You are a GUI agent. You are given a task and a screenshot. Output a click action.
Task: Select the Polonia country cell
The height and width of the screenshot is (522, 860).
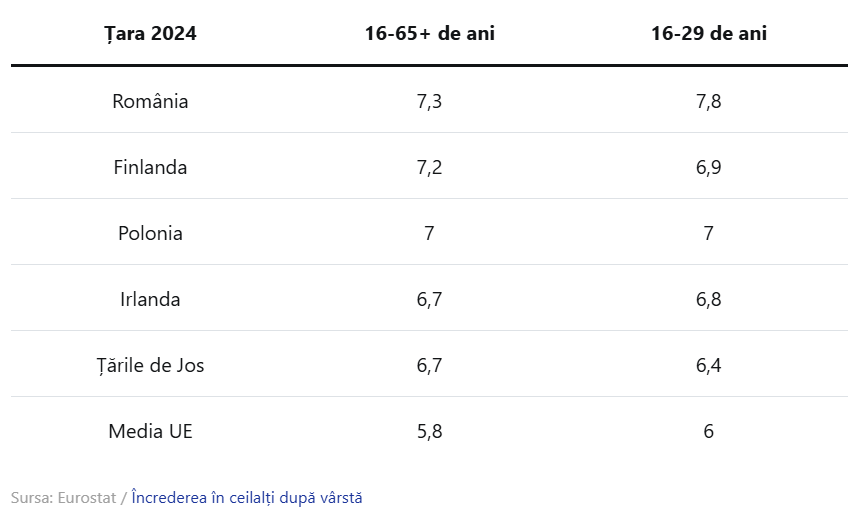pos(150,233)
